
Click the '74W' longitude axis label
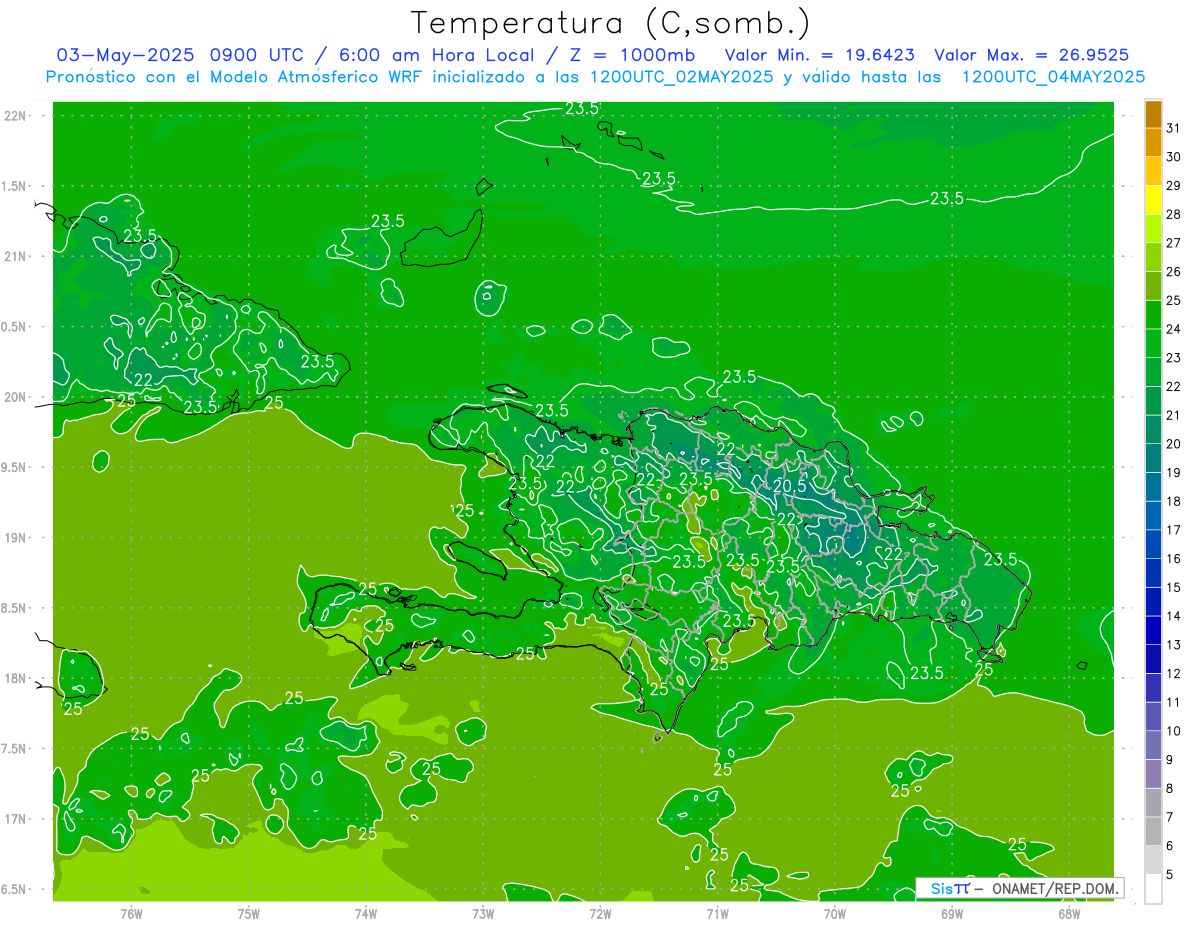pos(365,913)
